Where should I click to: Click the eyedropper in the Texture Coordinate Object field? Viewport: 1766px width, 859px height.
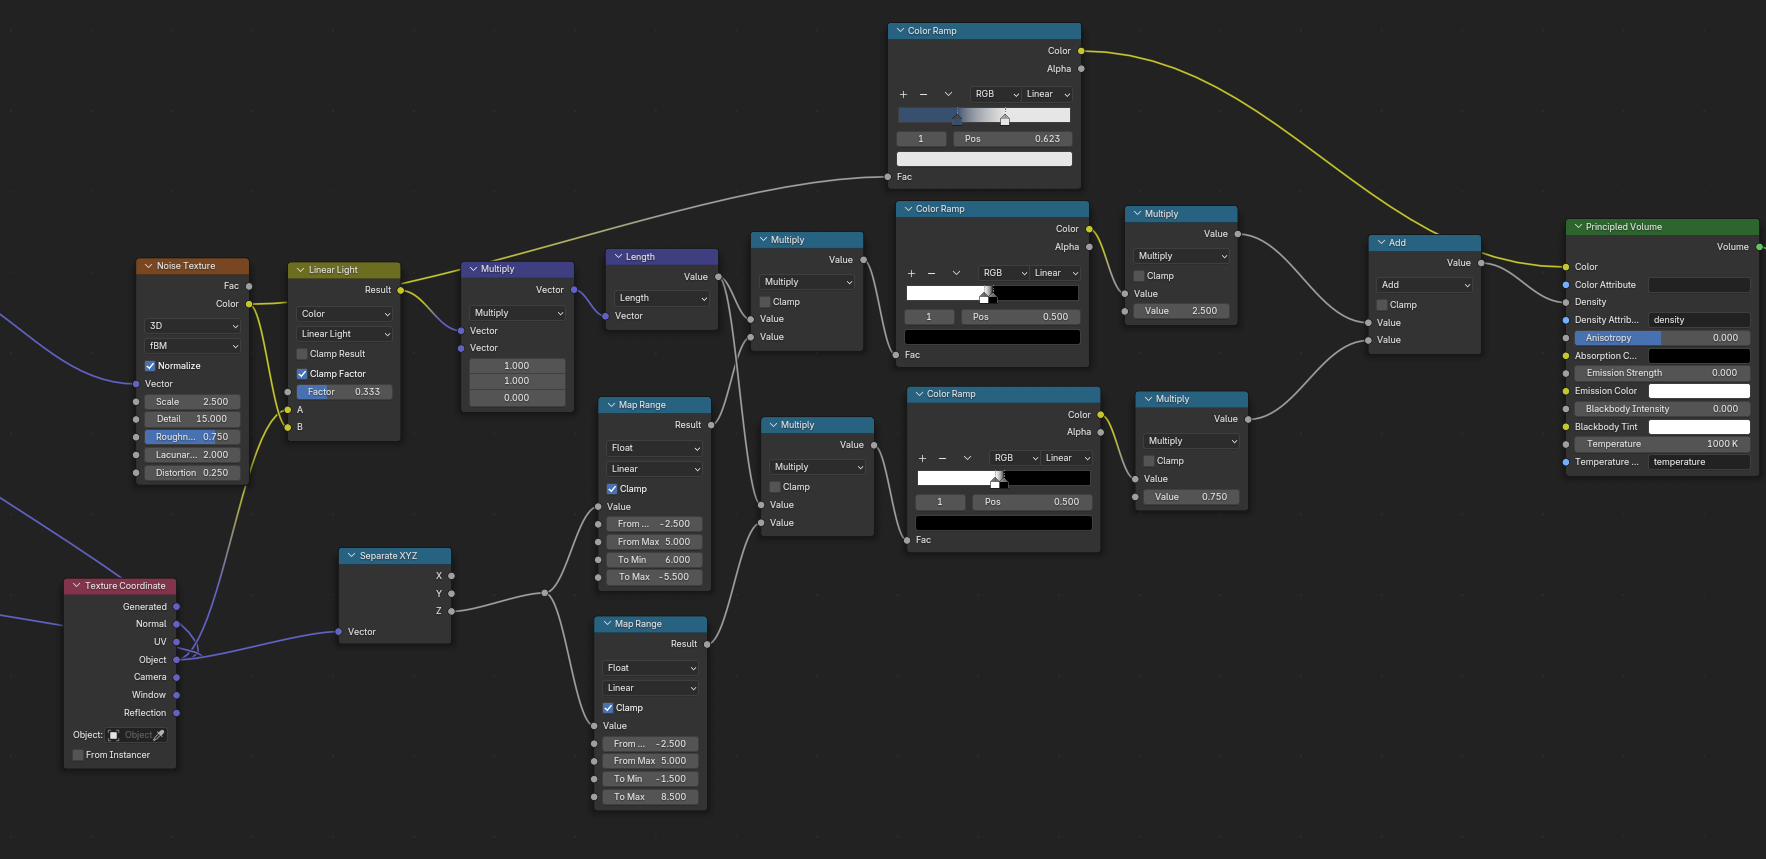158,735
